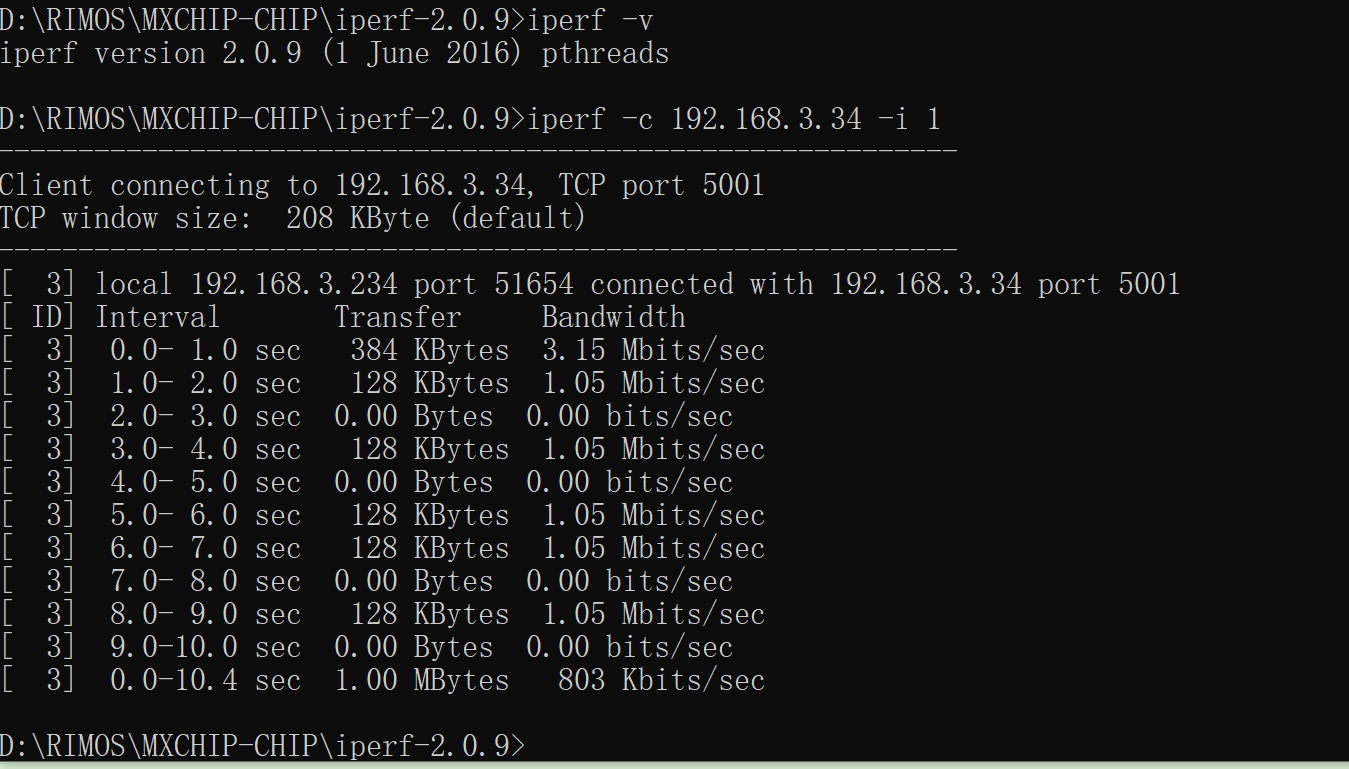Click the 0.0-10.4 sec summary interval
1349x769 pixels.
tap(205, 680)
